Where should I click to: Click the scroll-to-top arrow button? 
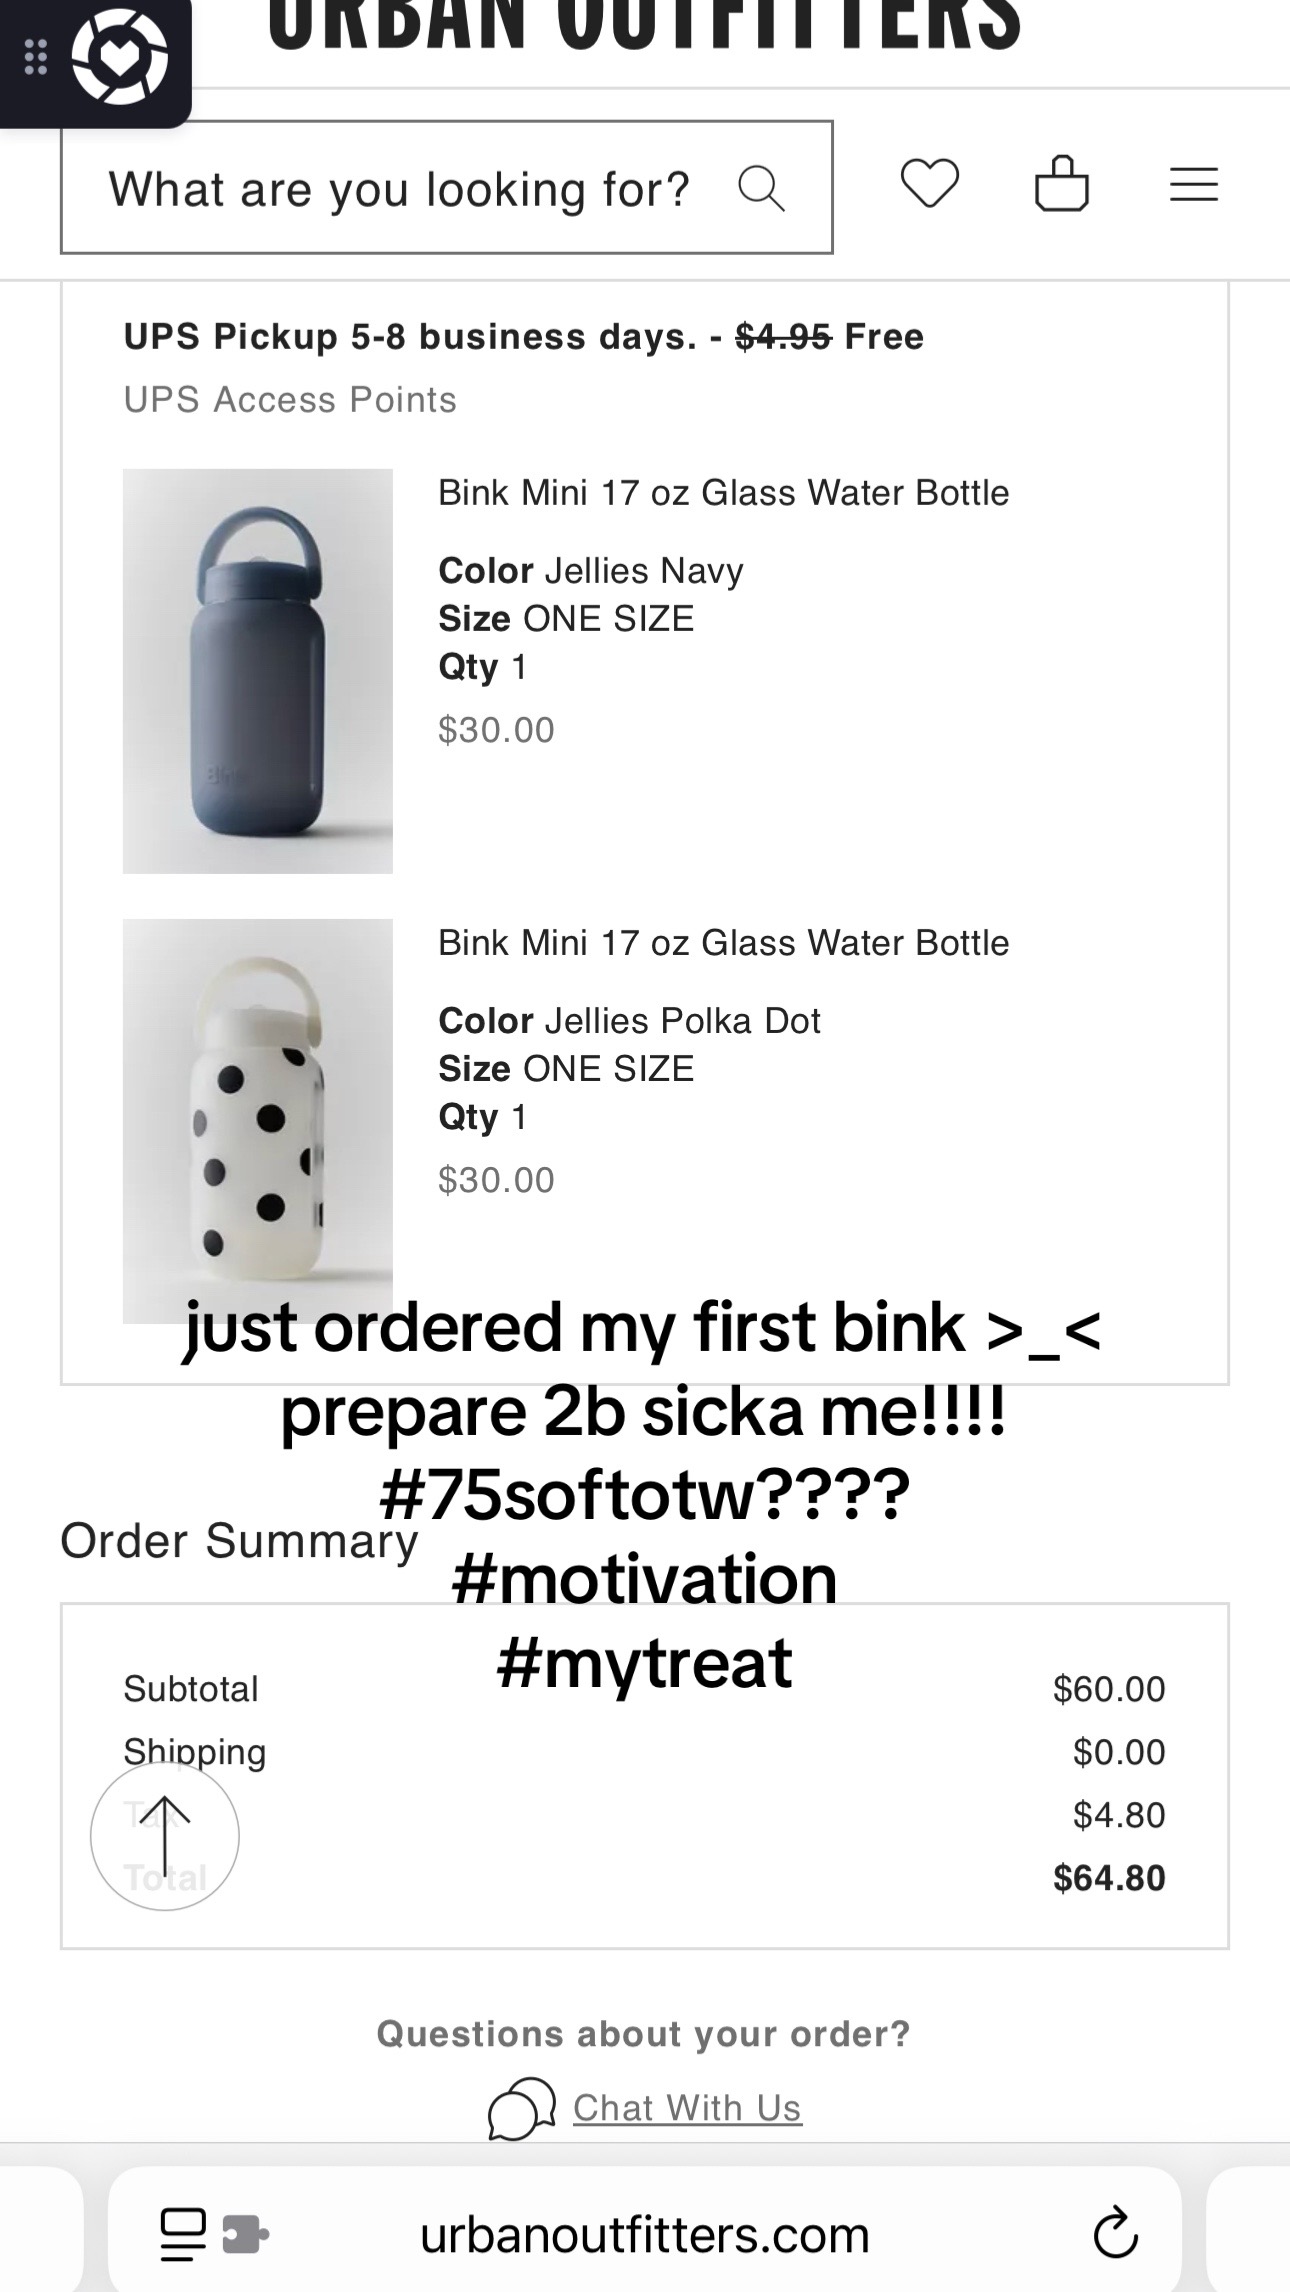coord(165,1836)
